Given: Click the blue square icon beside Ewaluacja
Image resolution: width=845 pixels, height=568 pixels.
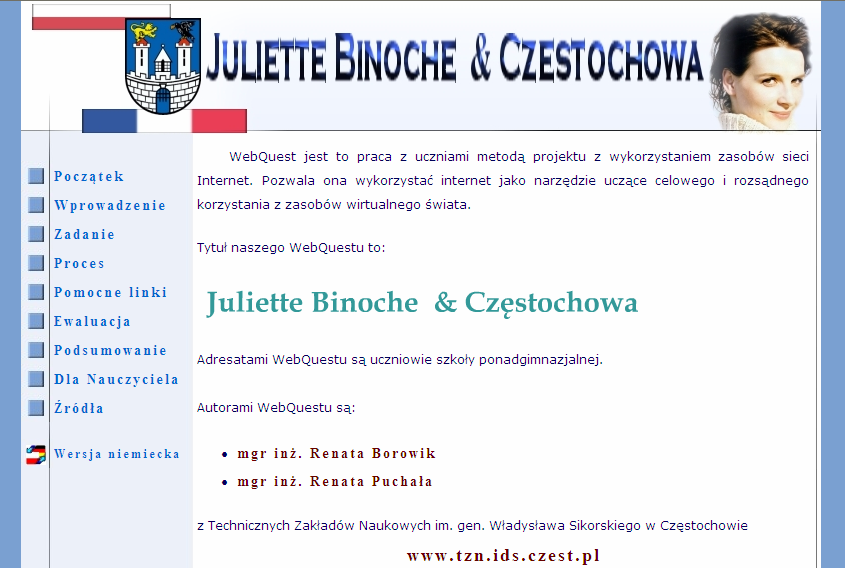Looking at the screenshot, I should click(36, 322).
